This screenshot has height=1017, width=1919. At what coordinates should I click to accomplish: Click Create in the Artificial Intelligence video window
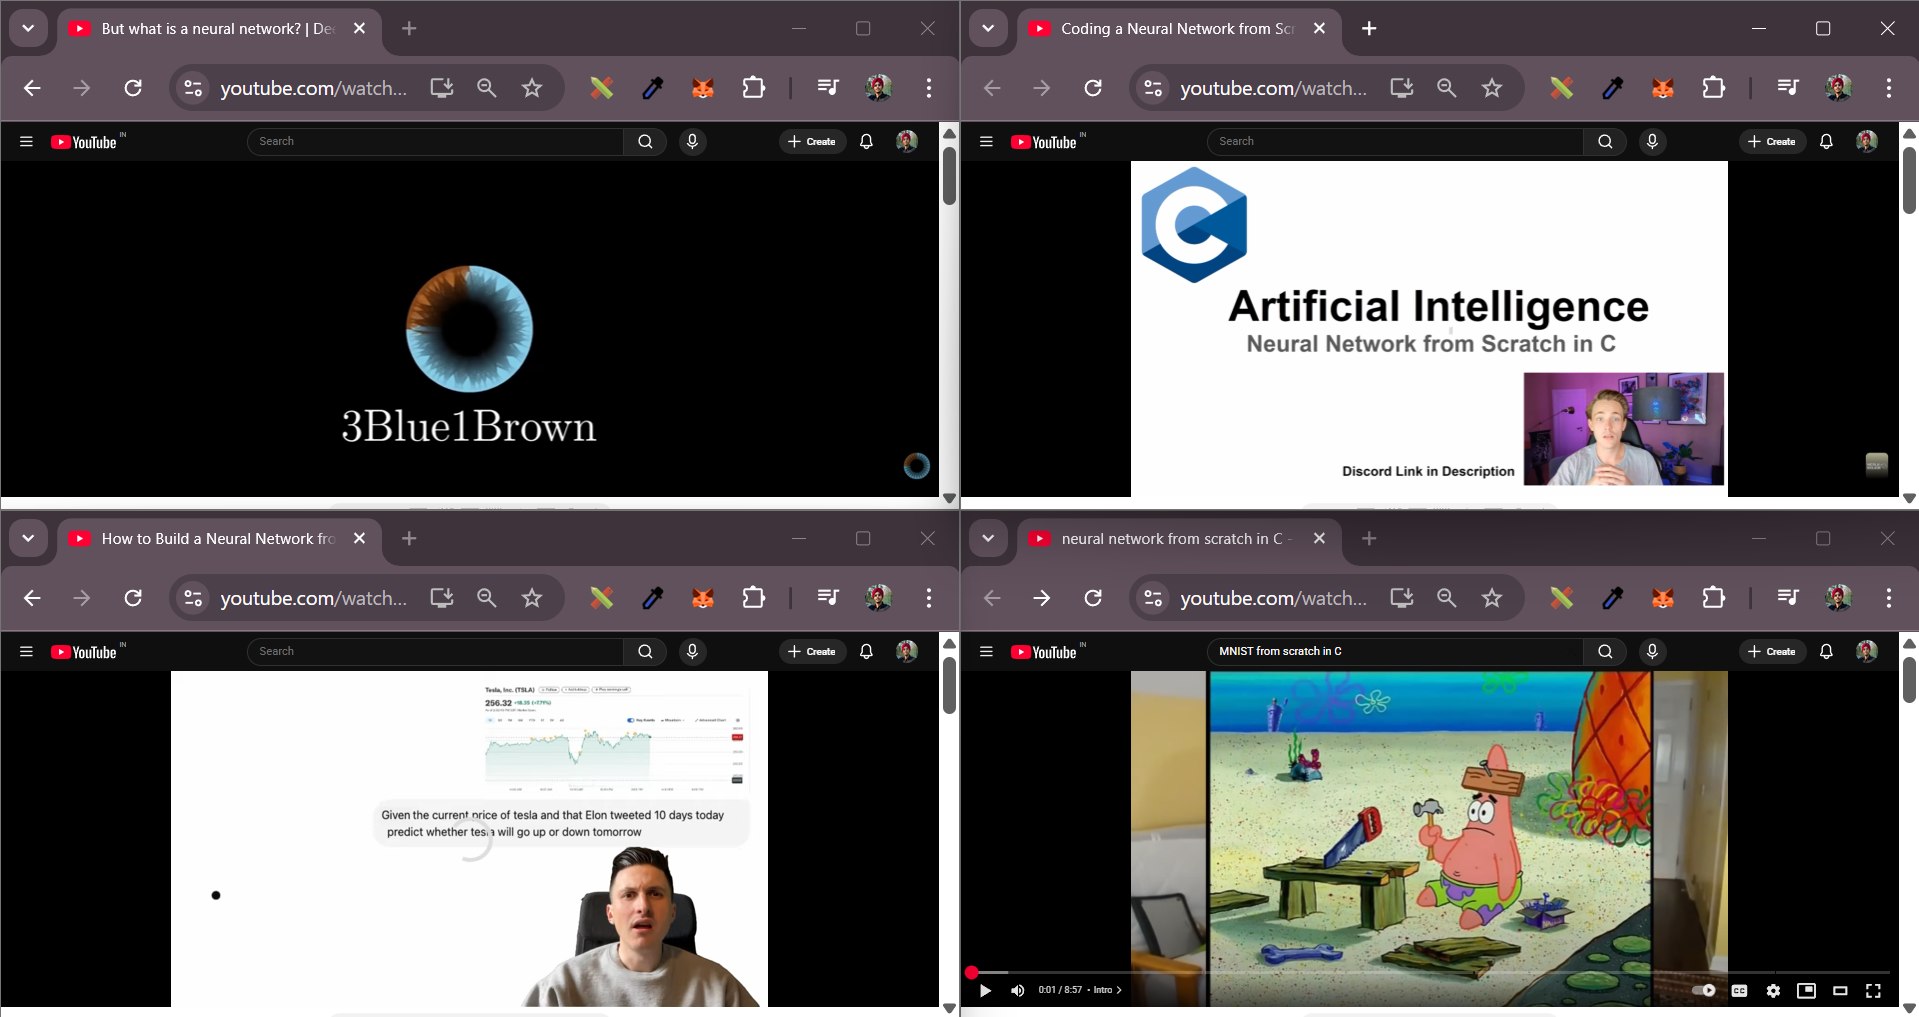(x=1772, y=142)
